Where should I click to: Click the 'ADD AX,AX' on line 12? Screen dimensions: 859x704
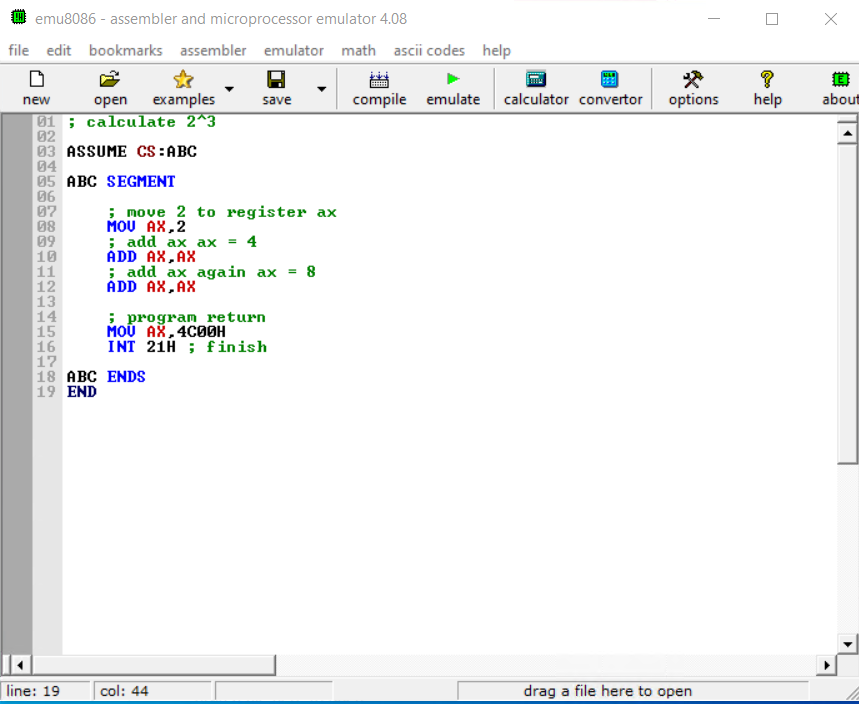(x=151, y=287)
